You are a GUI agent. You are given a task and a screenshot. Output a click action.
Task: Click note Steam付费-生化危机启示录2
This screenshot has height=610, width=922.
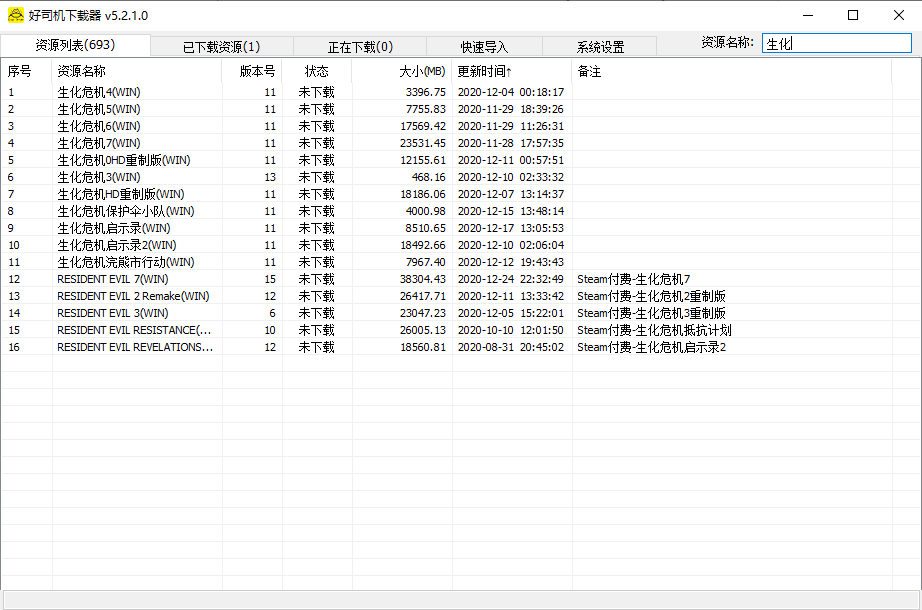pyautogui.click(x=651, y=348)
